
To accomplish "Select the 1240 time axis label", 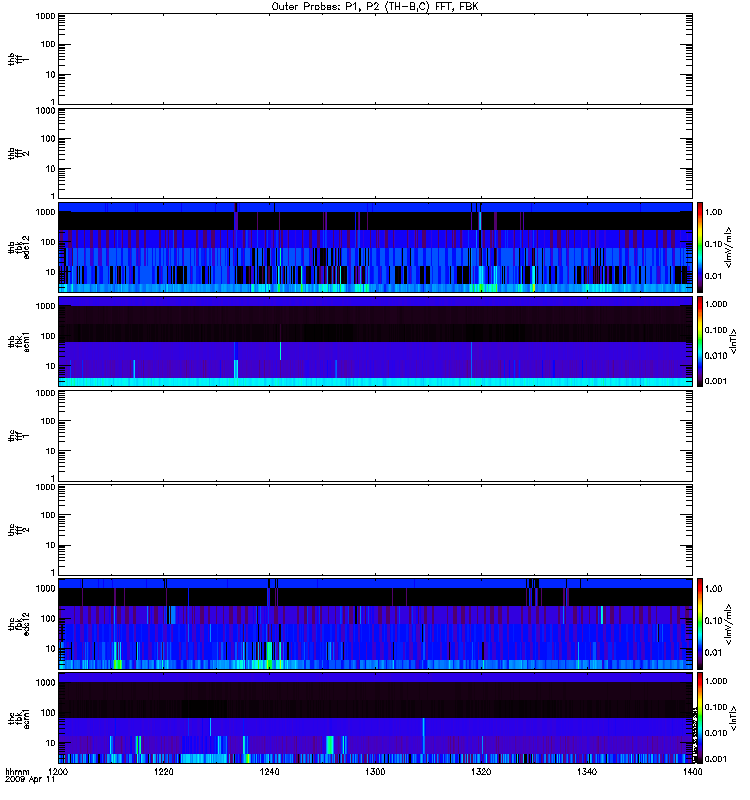I will 269,772.
